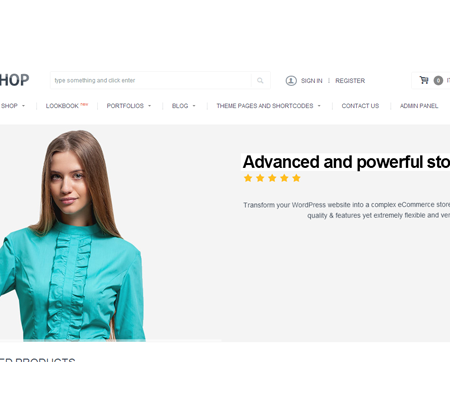Viewport: 450px width, 410px height.
Task: Expand the Blog dropdown arrow
Action: 194,106
